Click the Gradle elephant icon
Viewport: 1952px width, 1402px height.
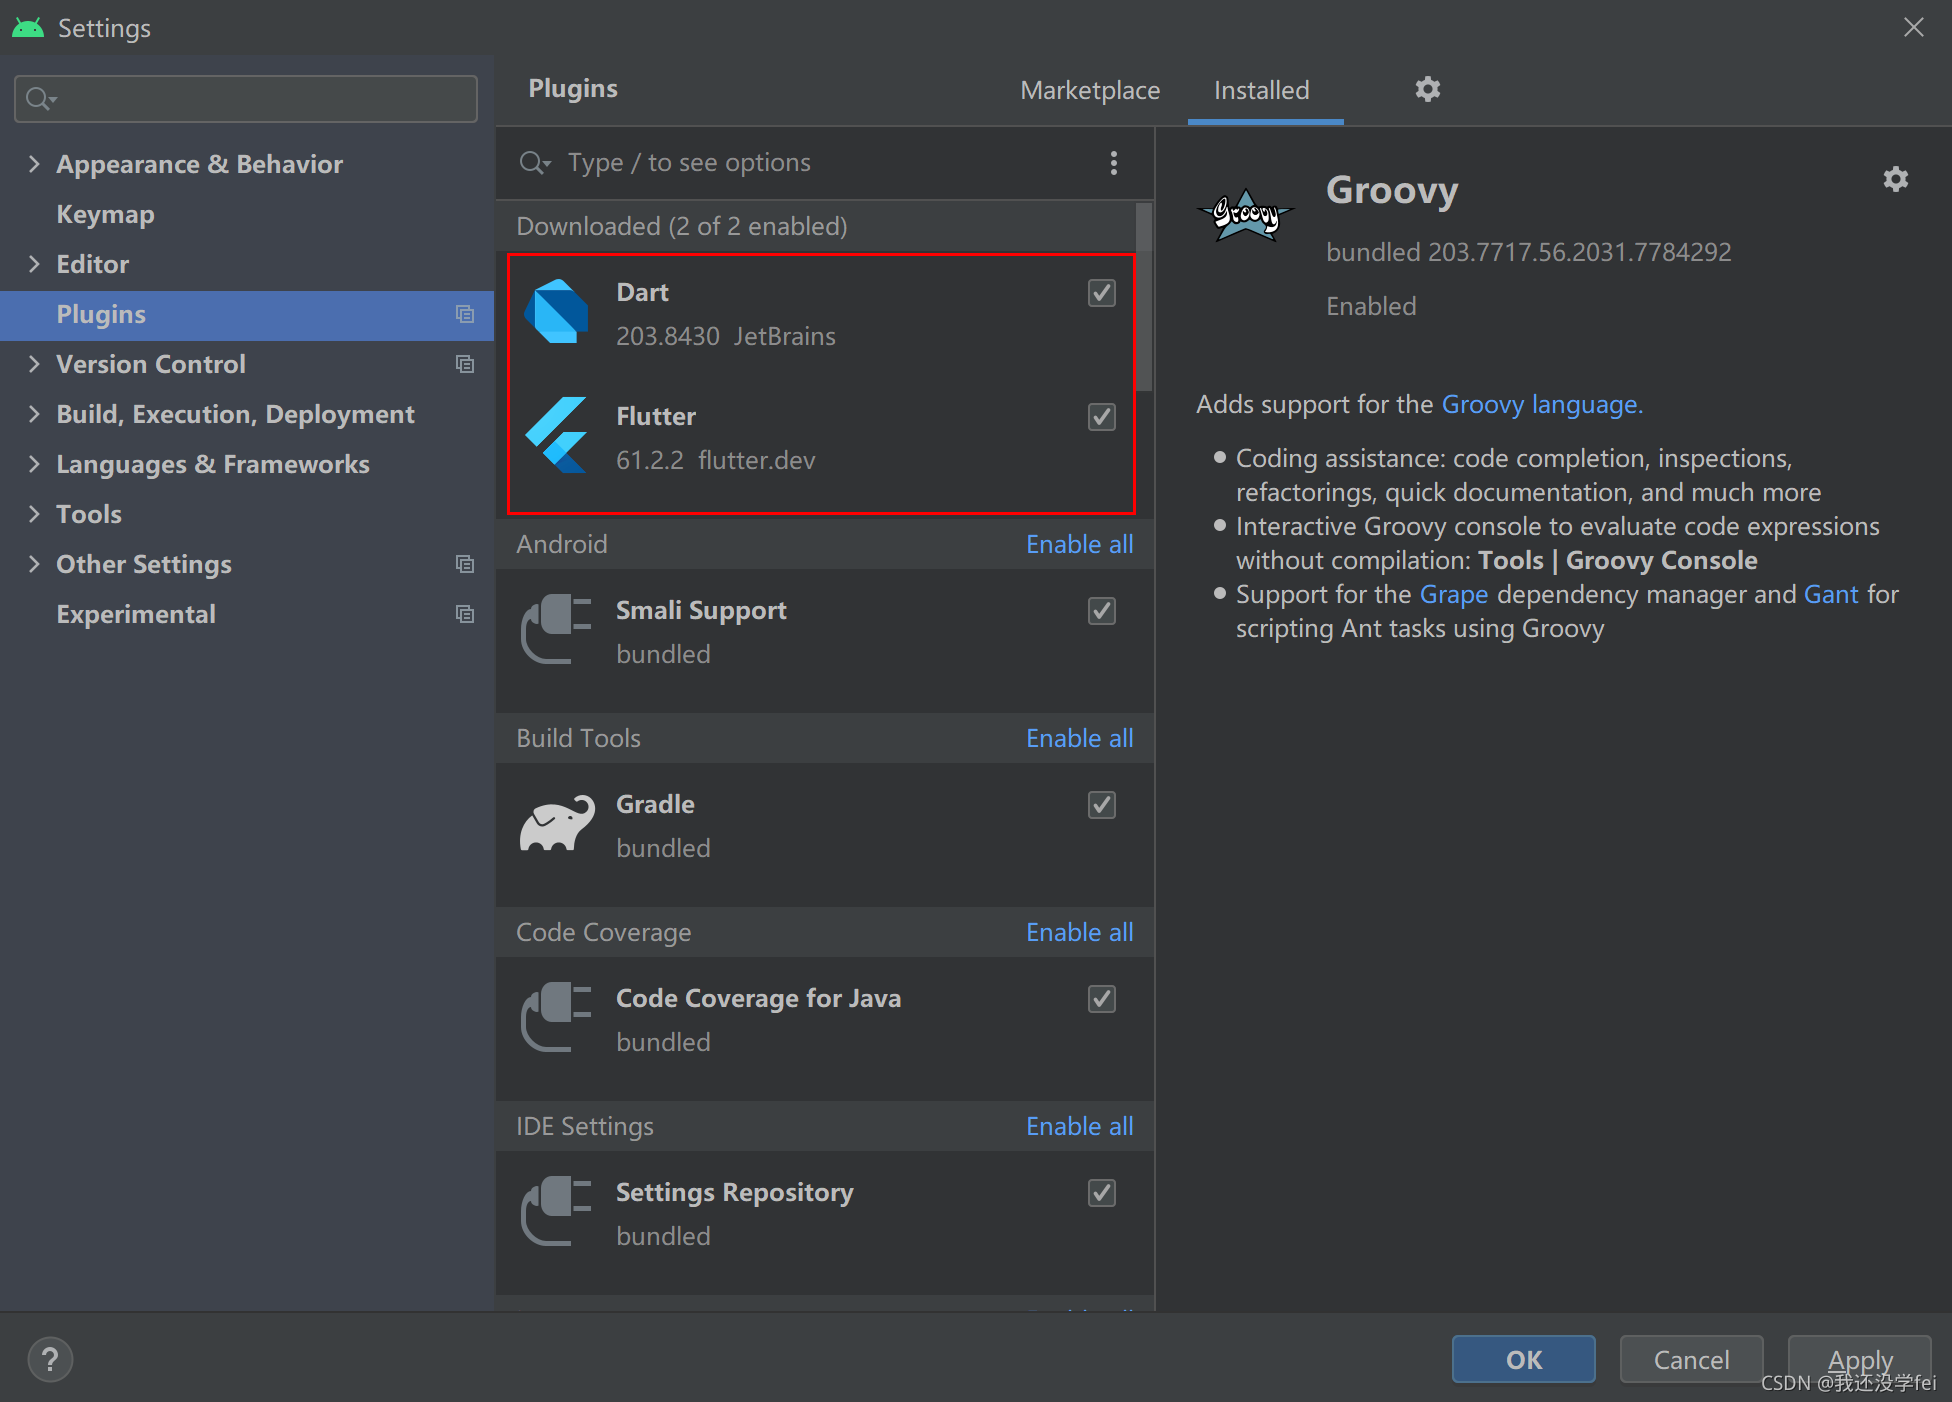(x=556, y=824)
